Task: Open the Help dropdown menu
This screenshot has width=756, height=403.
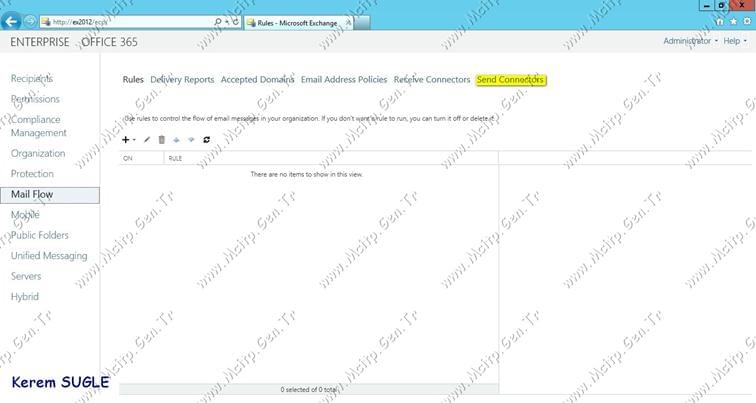Action: tap(735, 41)
